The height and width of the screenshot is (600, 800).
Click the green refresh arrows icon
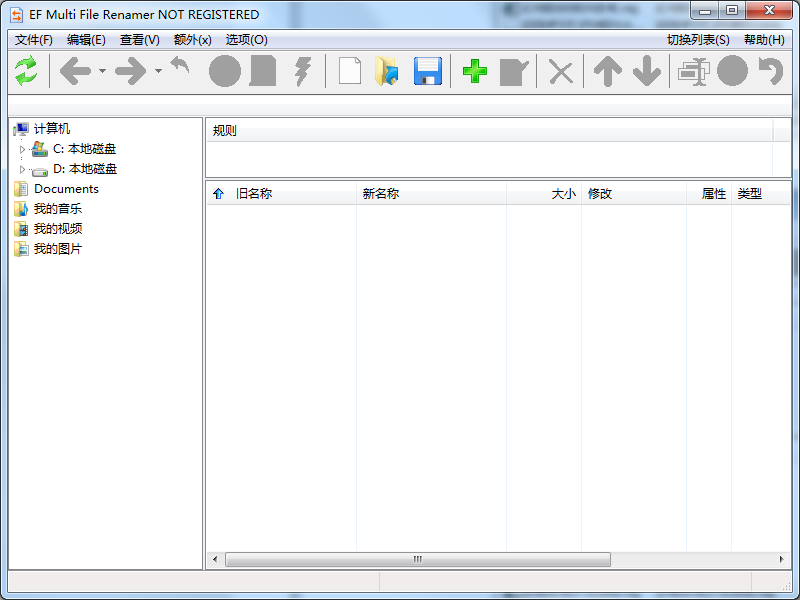[26, 71]
